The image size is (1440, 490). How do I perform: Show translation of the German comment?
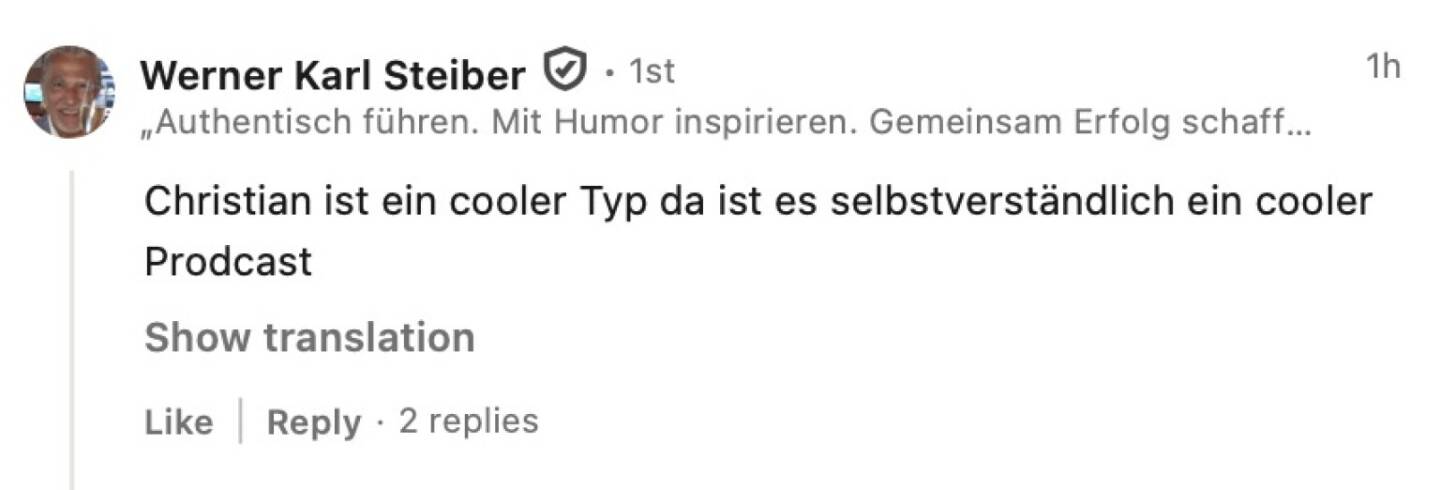tap(309, 338)
